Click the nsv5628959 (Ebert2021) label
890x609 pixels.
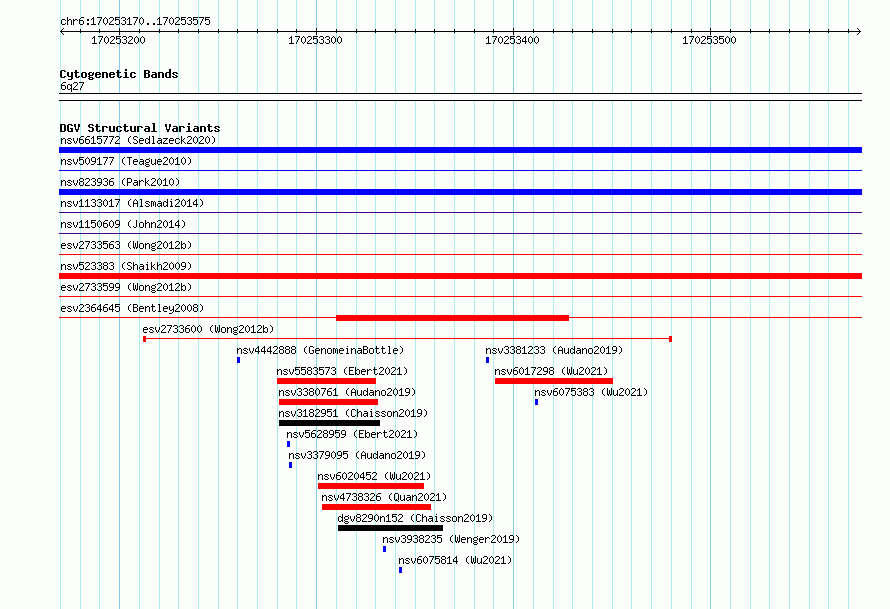(x=352, y=434)
